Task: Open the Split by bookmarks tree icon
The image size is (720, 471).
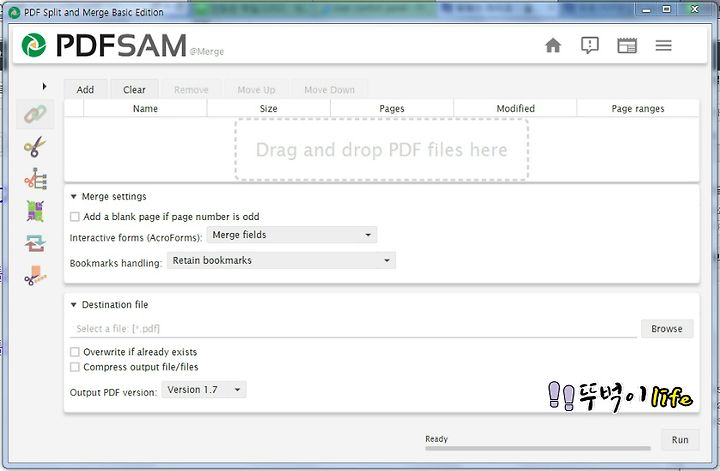Action: [x=35, y=179]
